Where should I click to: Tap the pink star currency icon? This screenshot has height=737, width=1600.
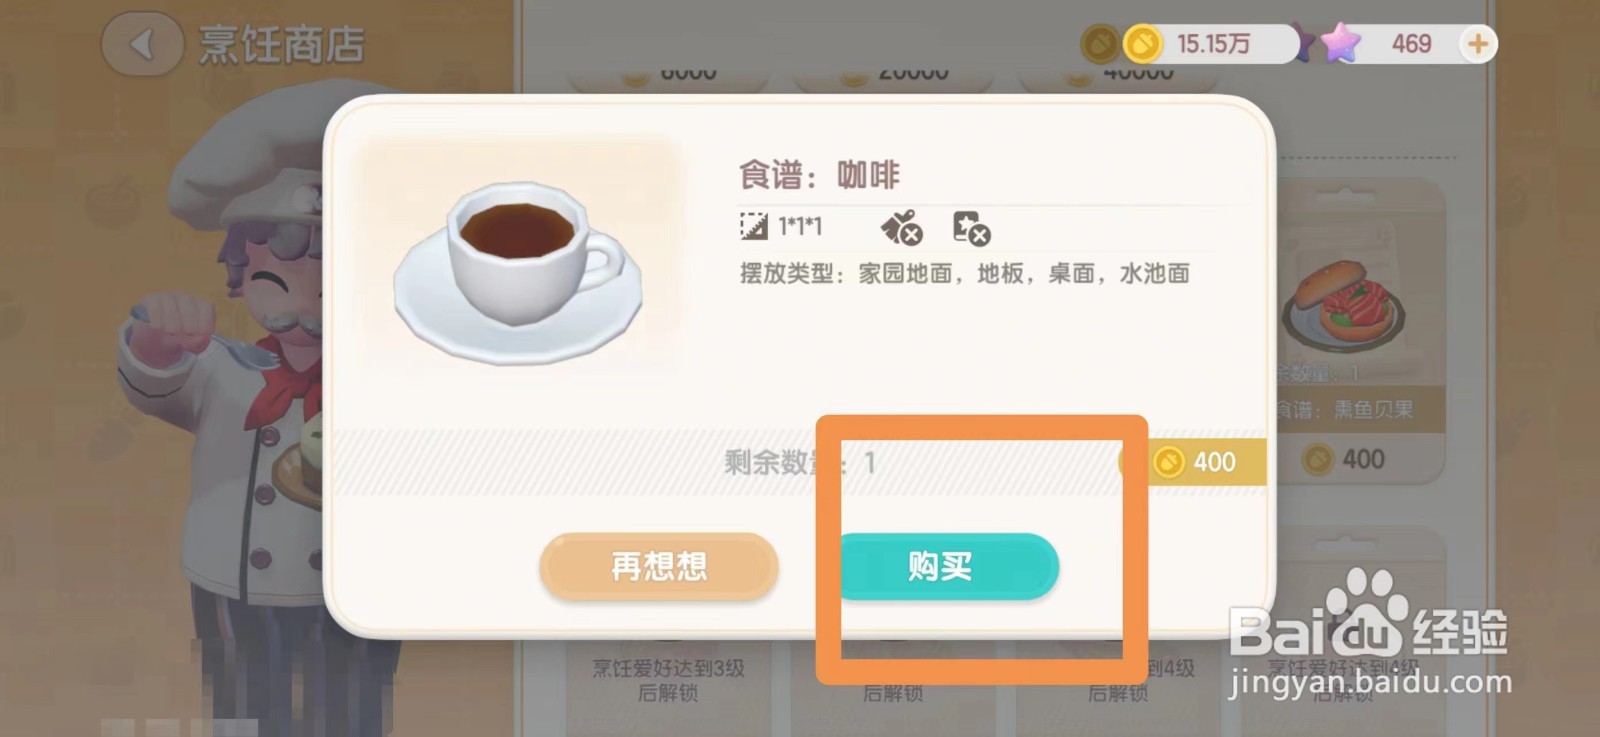coord(1339,43)
